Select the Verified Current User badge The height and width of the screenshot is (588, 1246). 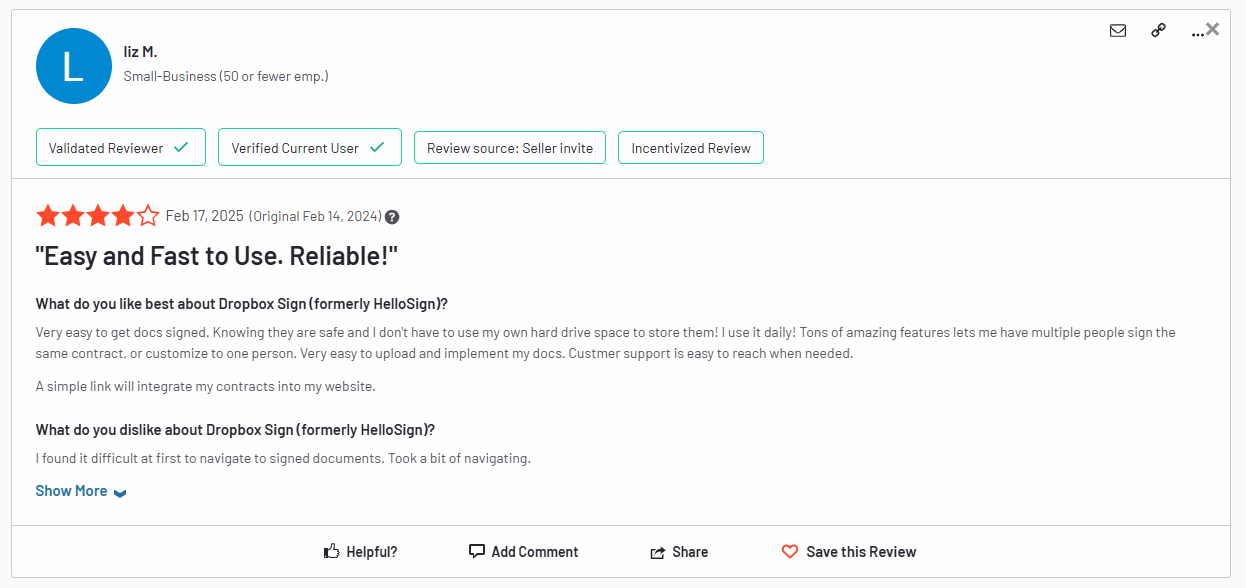310,147
